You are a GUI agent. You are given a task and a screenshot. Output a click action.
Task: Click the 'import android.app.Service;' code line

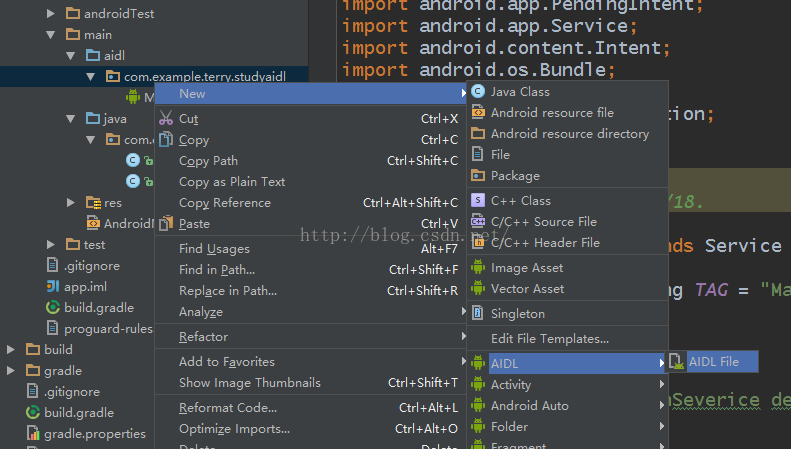490,26
